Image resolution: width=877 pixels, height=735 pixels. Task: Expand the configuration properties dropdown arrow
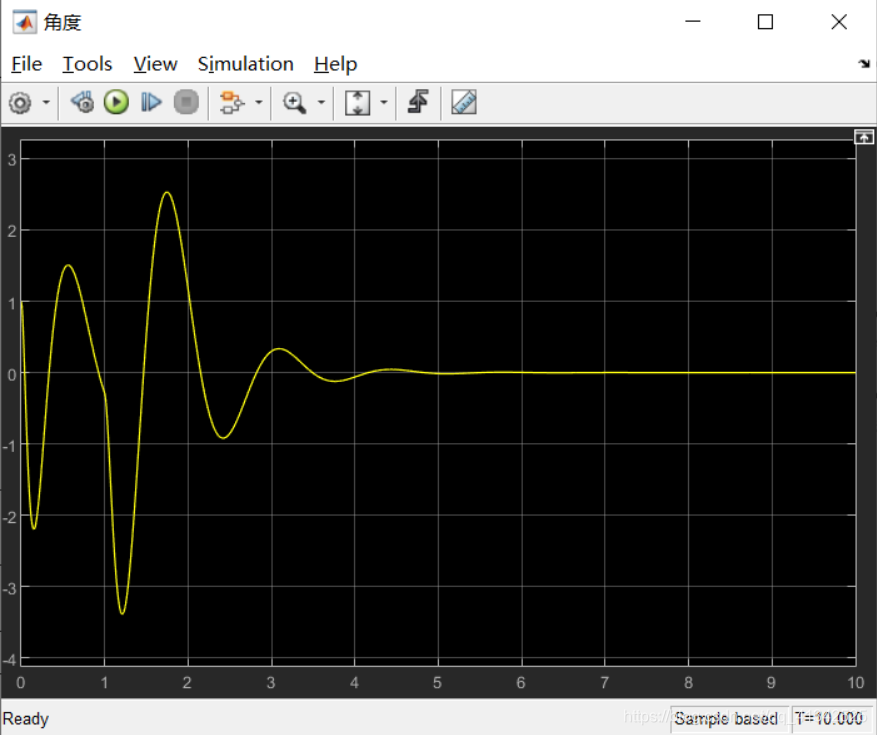[46, 103]
